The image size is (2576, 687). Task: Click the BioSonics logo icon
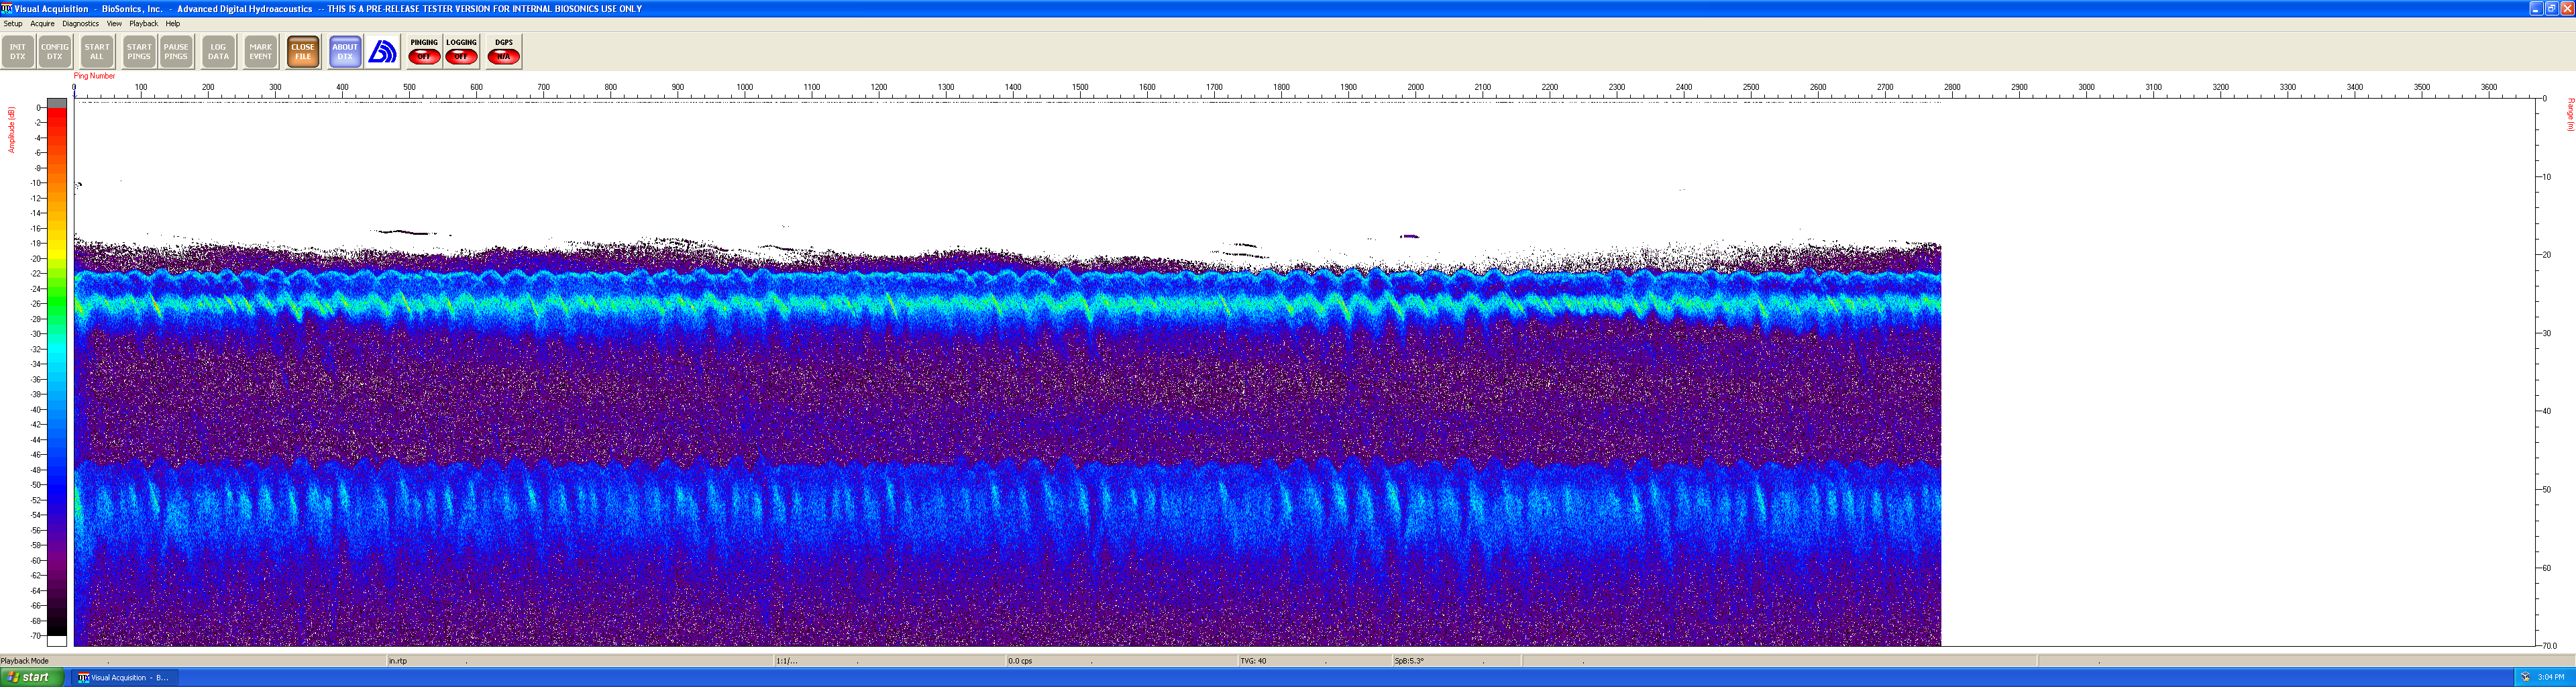tap(382, 52)
